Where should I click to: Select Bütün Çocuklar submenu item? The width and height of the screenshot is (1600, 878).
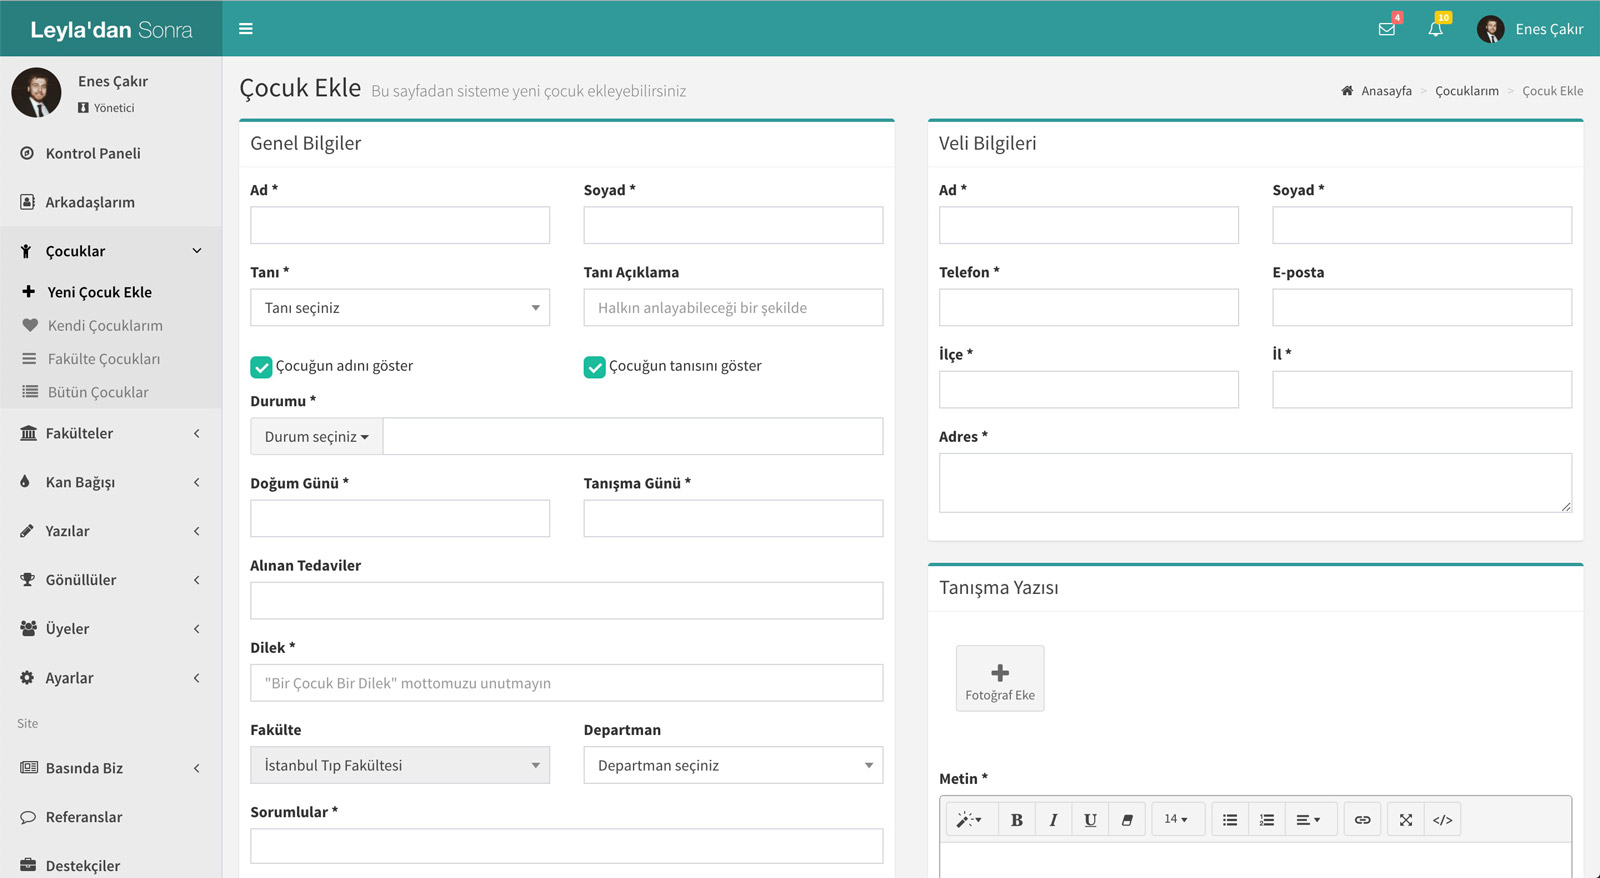111,392
